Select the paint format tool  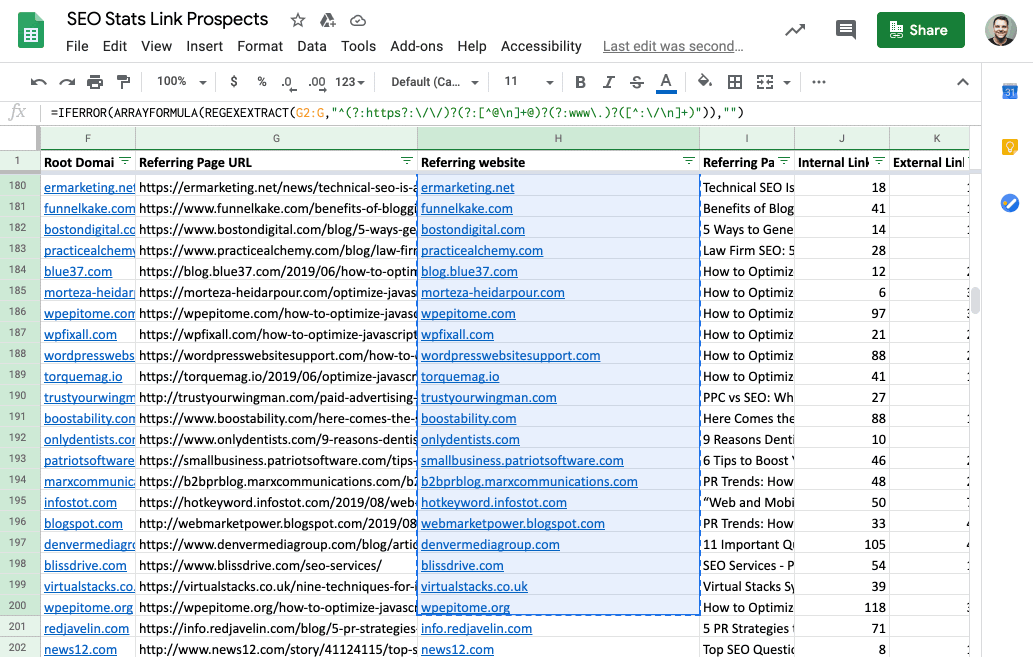point(124,82)
